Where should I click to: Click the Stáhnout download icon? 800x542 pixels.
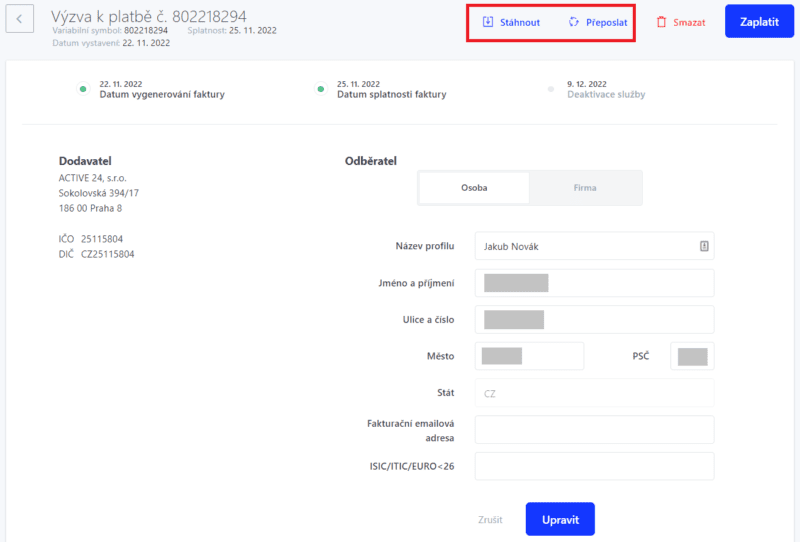point(488,21)
